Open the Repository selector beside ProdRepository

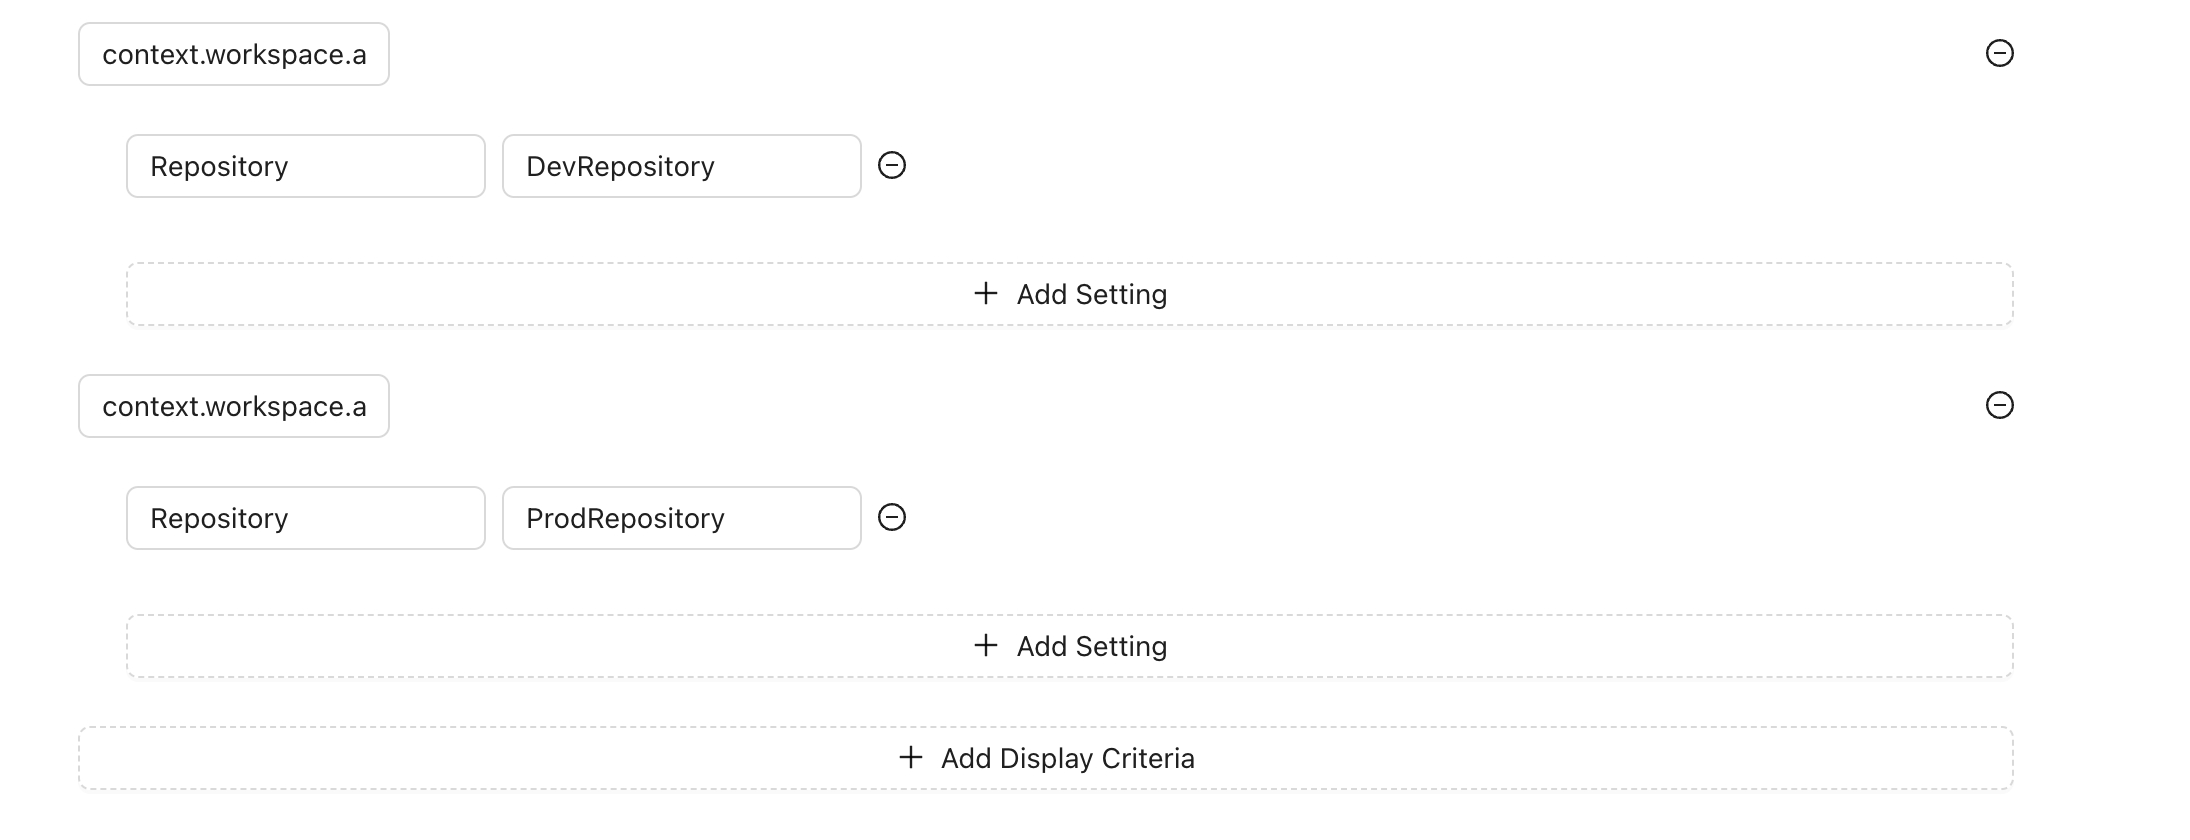click(x=305, y=518)
